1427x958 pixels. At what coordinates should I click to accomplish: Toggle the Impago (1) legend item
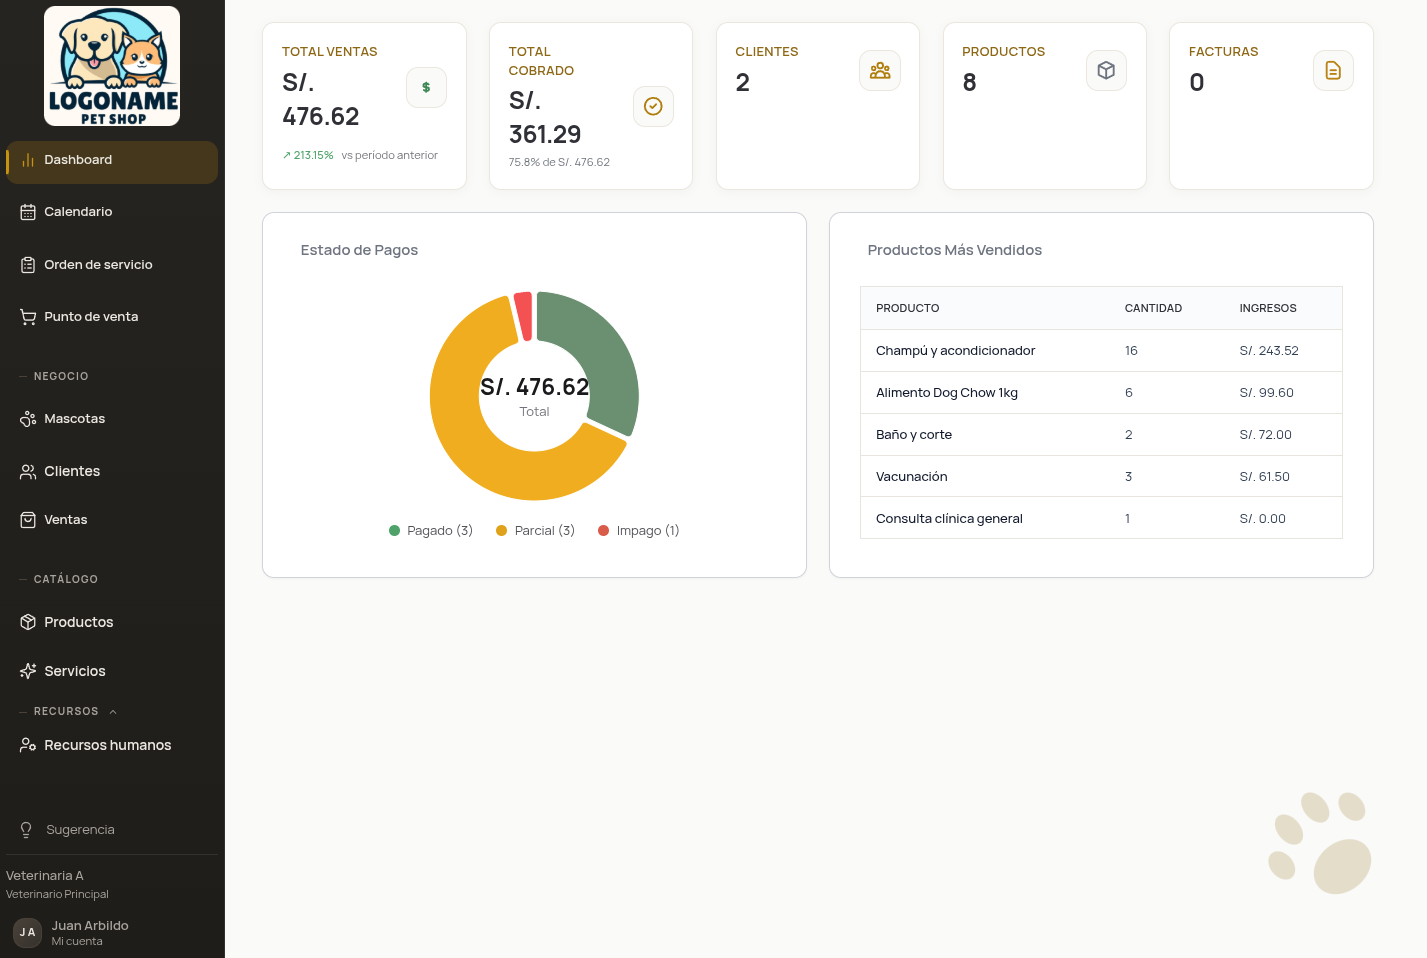(639, 531)
